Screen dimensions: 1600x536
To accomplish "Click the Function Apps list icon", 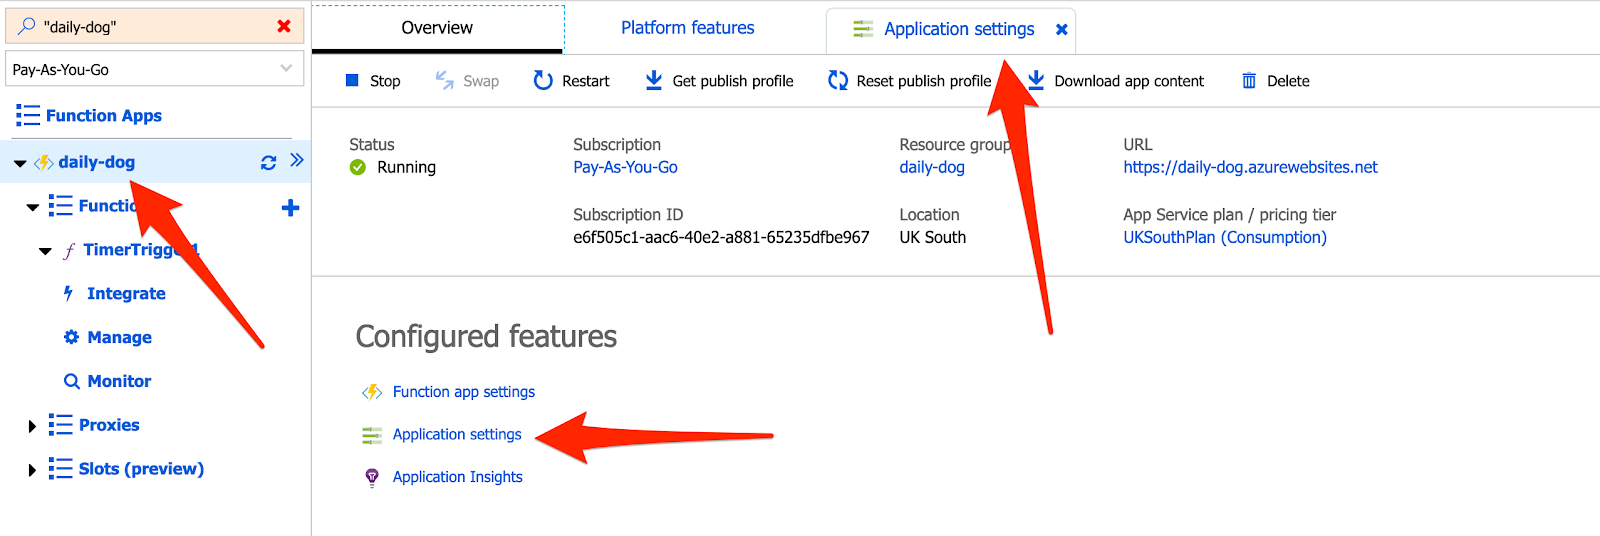I will (28, 115).
